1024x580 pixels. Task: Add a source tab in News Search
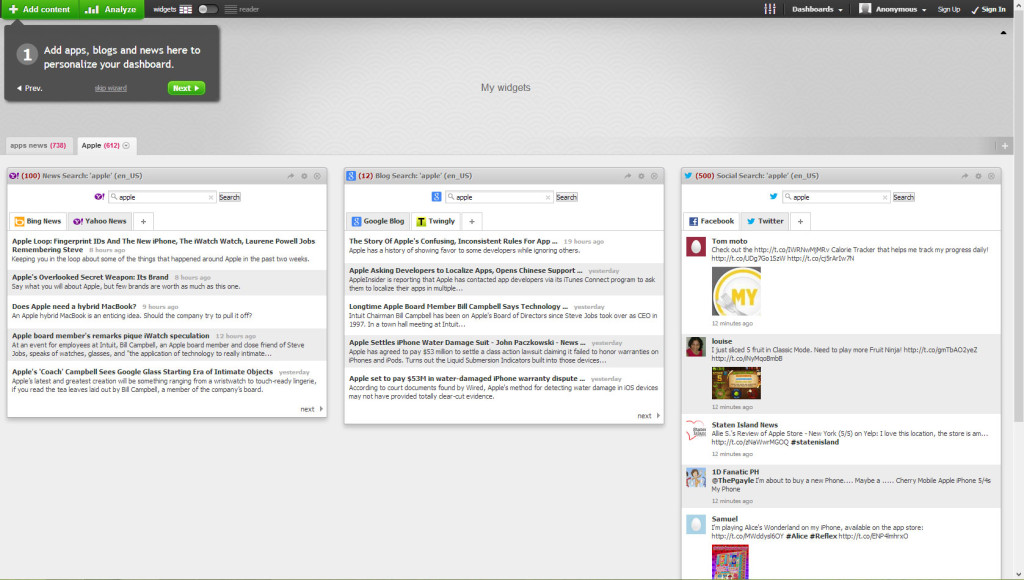tap(144, 221)
